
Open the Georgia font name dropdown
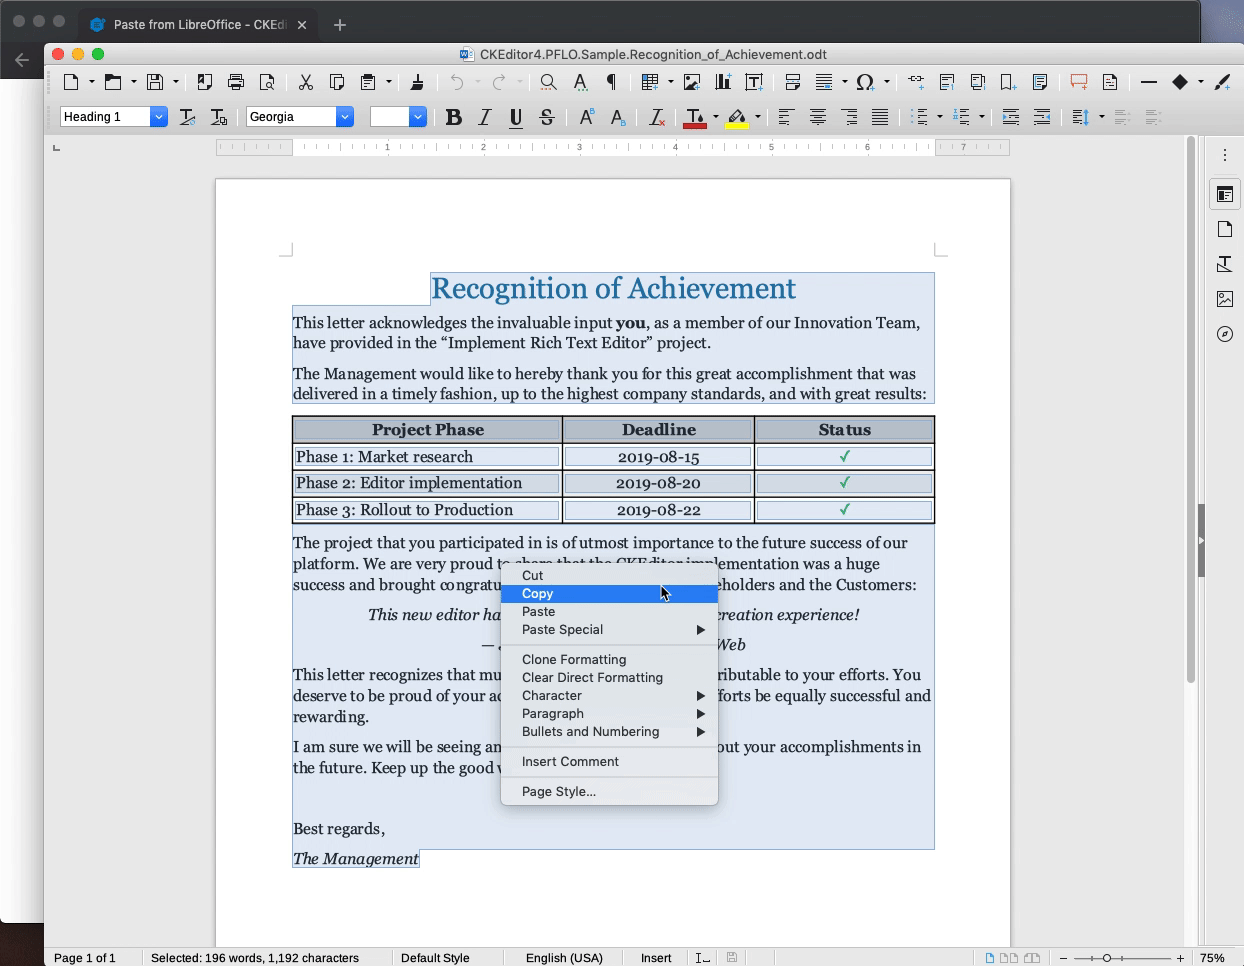pos(345,117)
